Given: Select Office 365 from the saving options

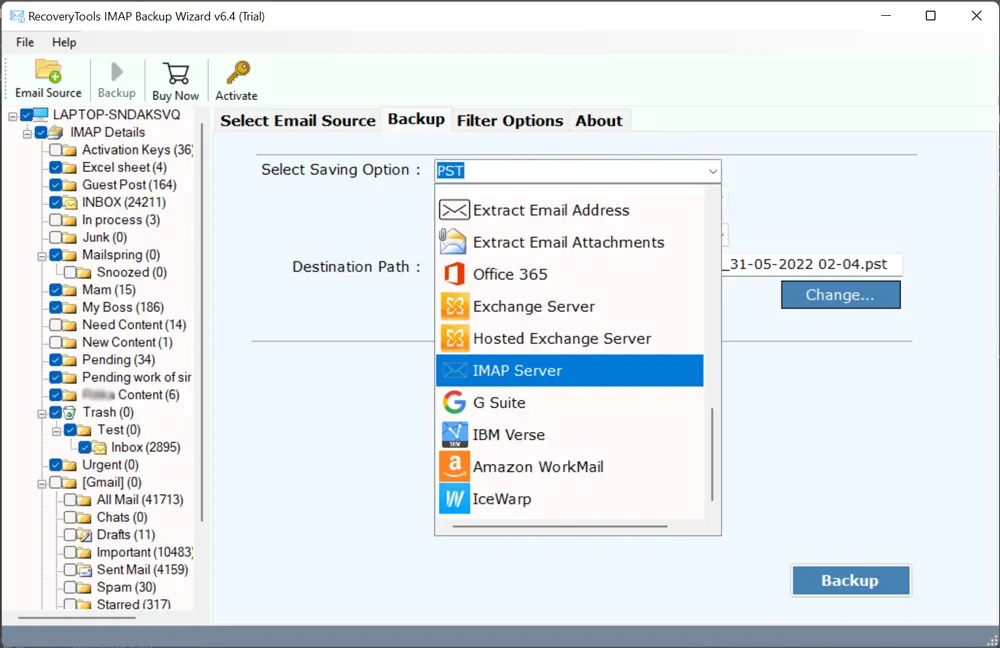Looking at the screenshot, I should 510,274.
